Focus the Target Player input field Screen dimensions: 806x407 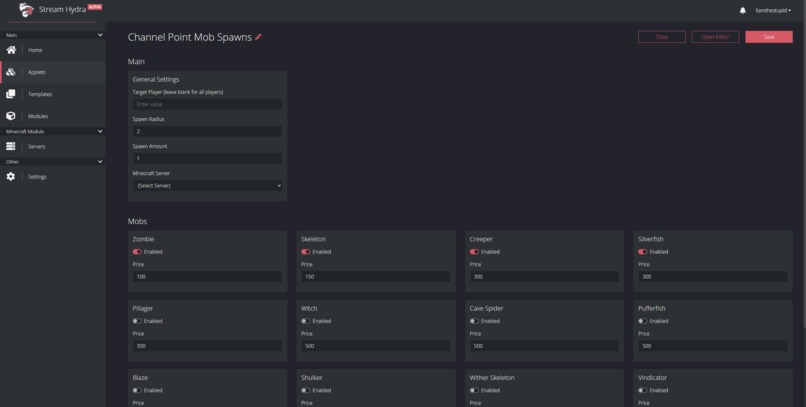pos(207,104)
